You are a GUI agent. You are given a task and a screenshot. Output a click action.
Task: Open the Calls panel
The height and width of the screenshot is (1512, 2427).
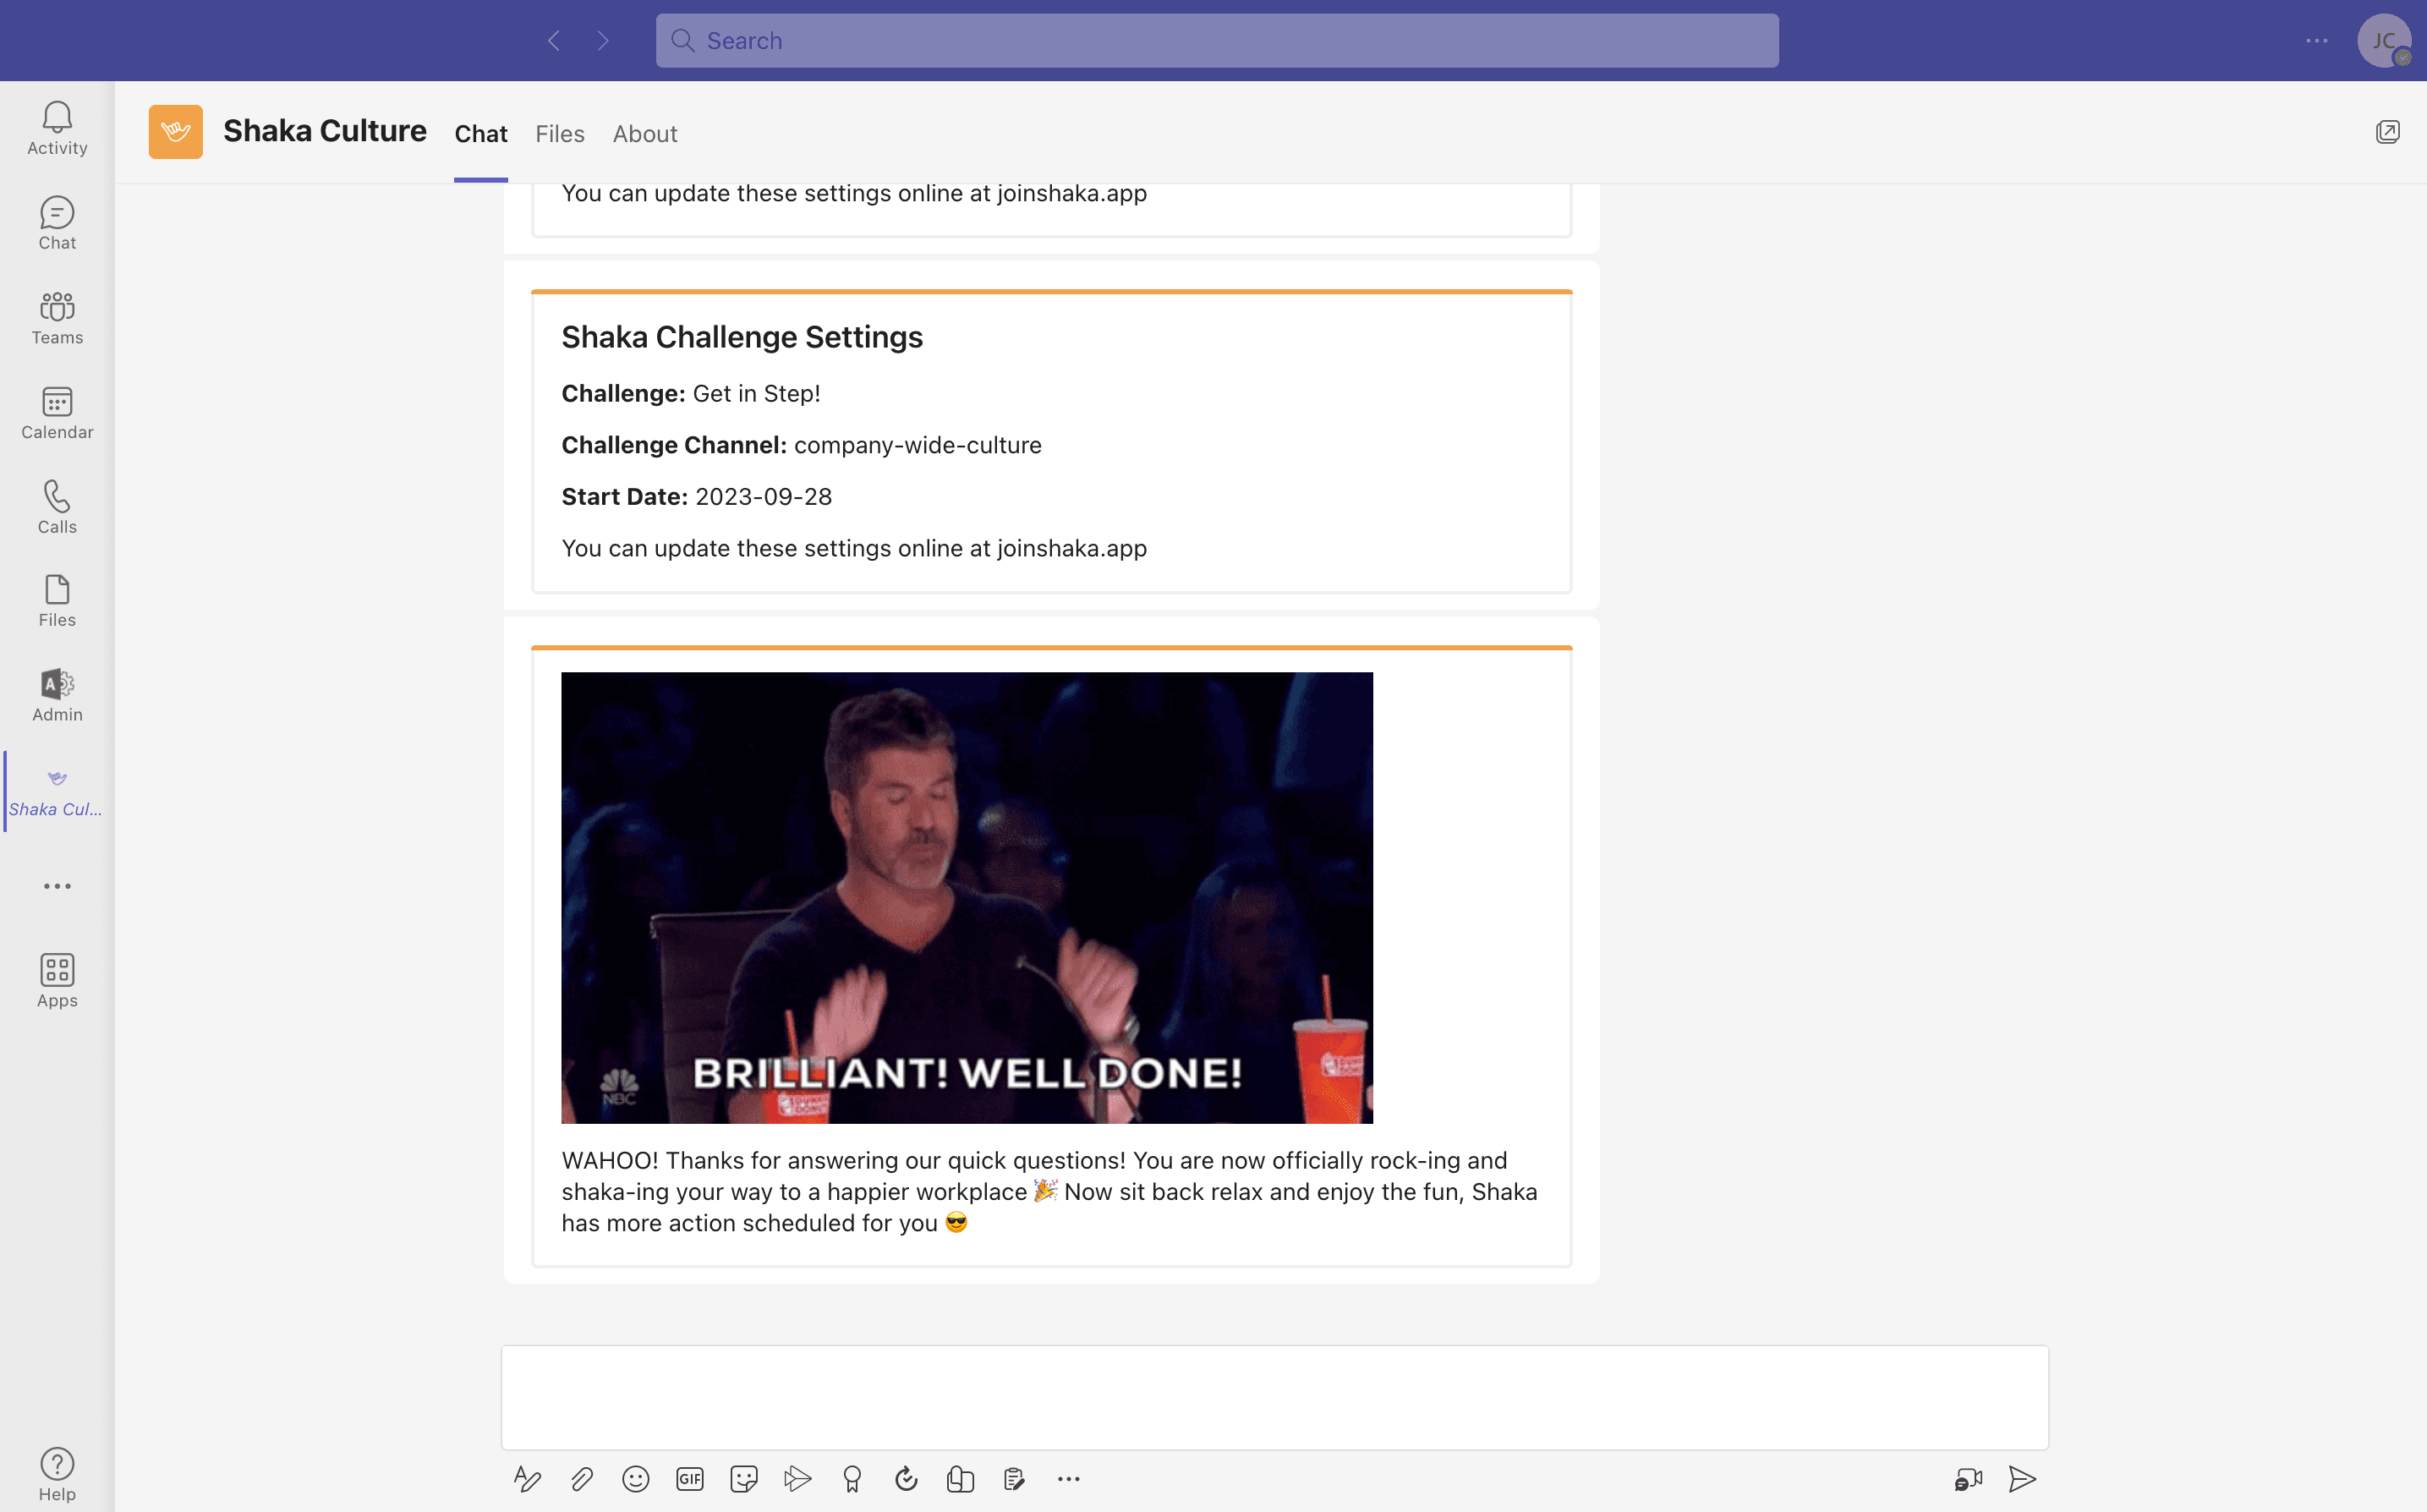(x=56, y=507)
